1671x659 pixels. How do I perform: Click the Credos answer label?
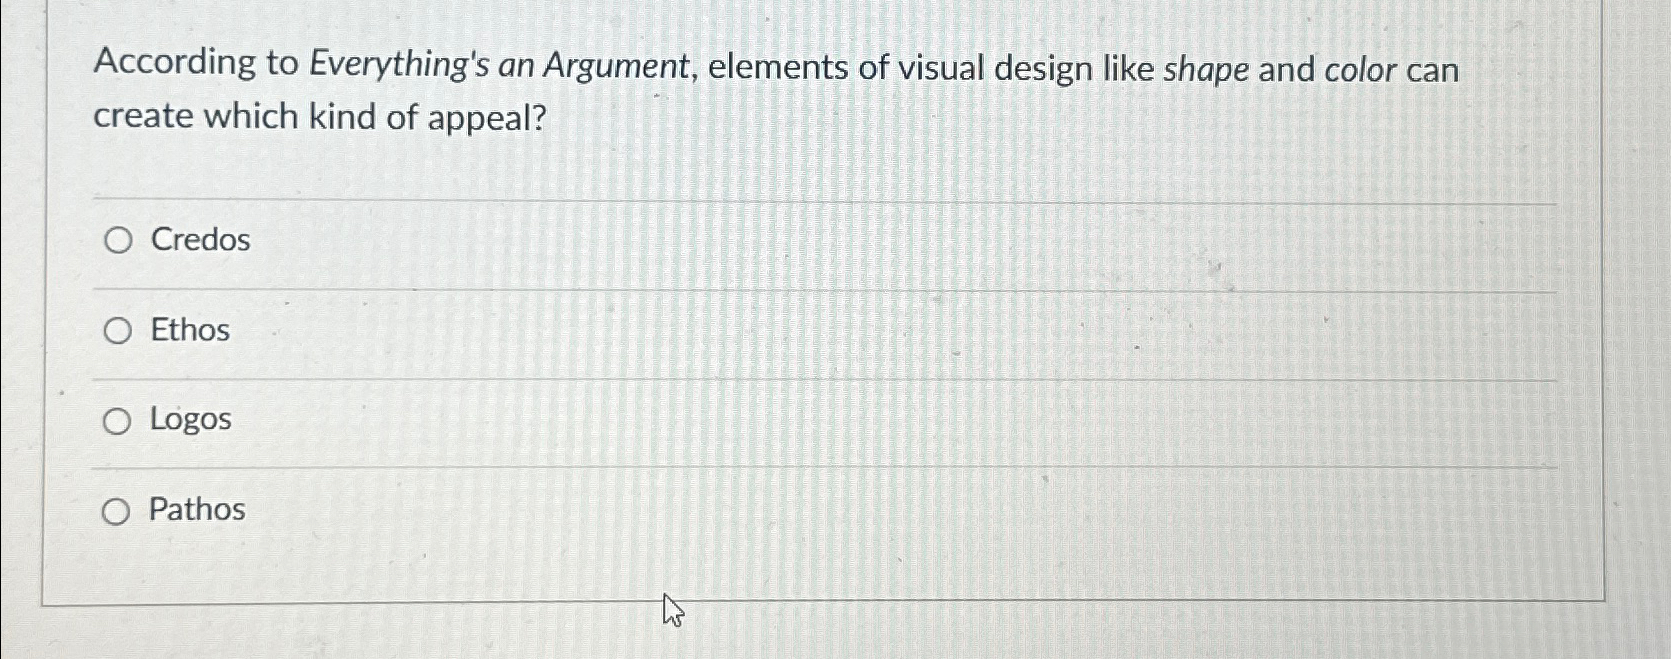click(x=198, y=240)
